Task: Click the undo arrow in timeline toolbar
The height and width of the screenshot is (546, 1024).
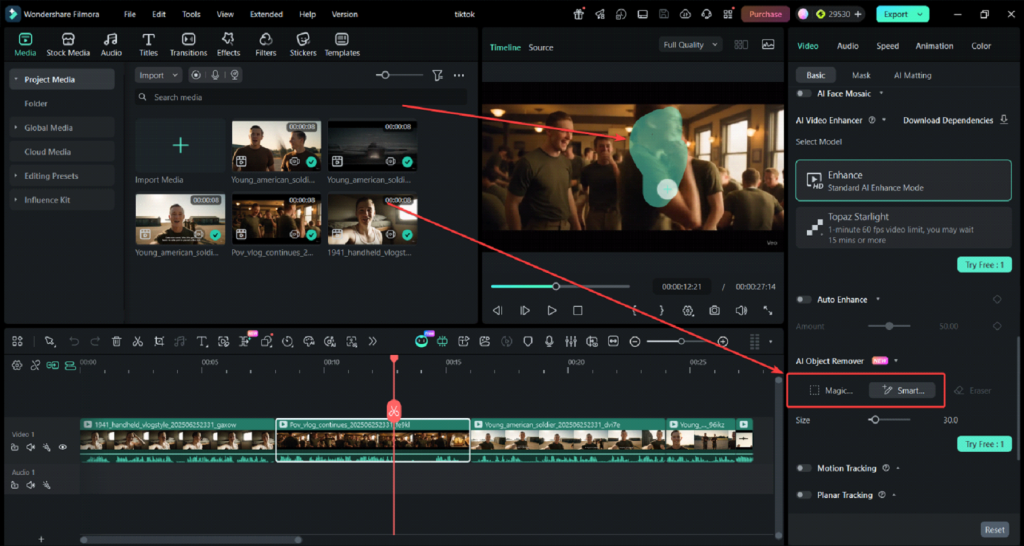Action: click(x=74, y=341)
